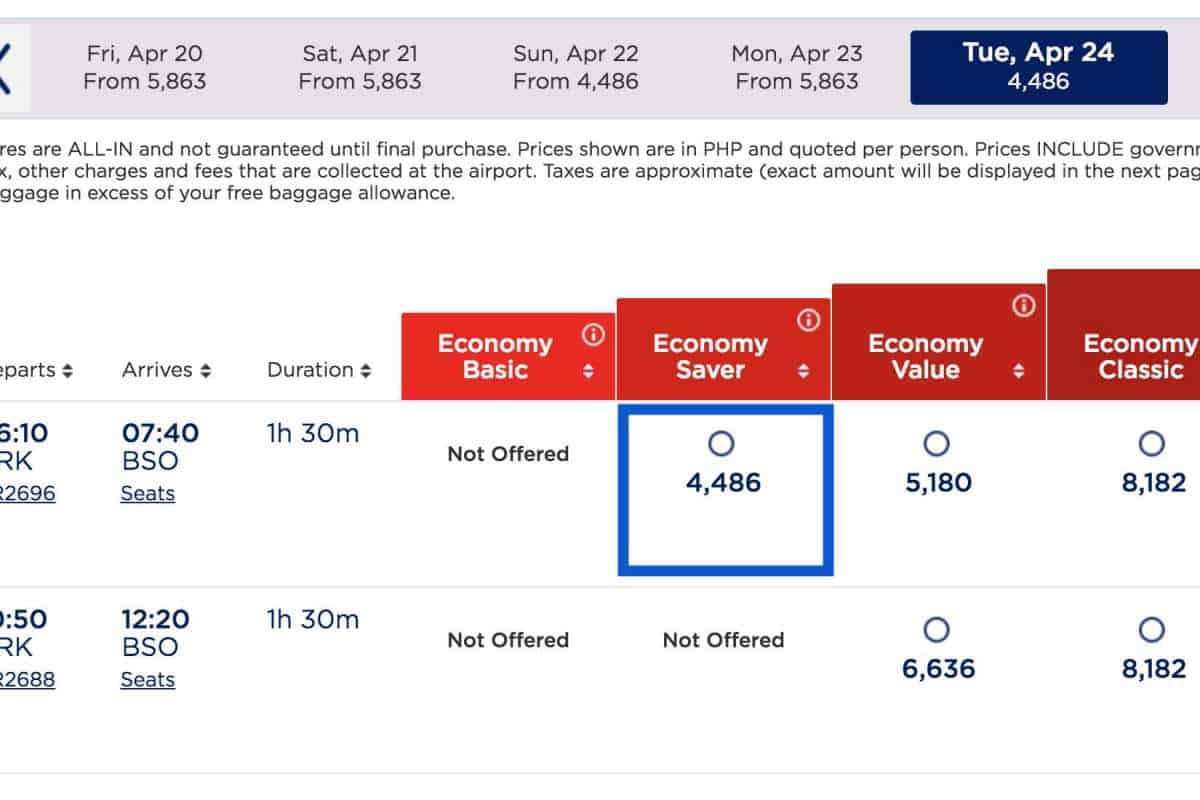Choose the 5,180 Economy Value fare
This screenshot has width=1200, height=800.
click(x=937, y=443)
